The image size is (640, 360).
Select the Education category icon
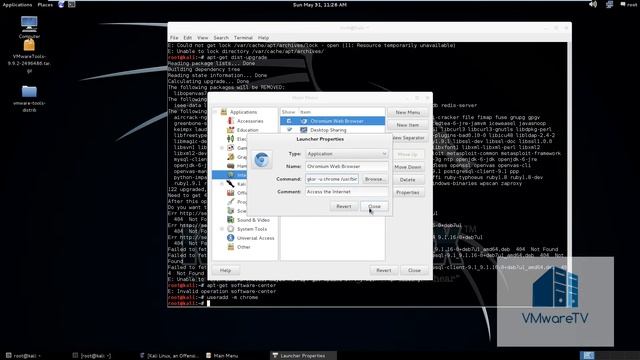tap(231, 130)
